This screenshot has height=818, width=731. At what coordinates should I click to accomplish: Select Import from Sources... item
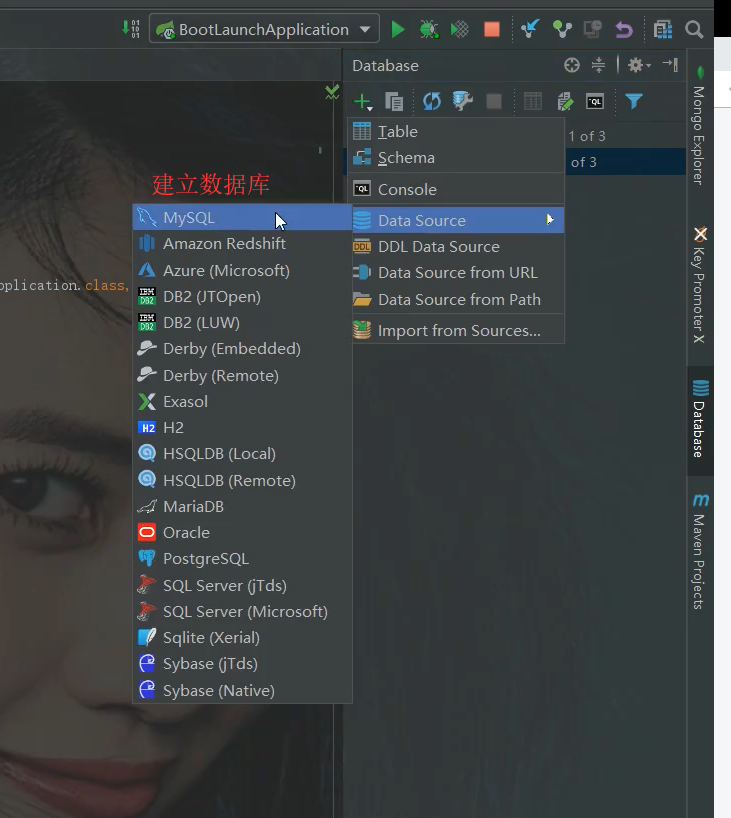tap(456, 331)
